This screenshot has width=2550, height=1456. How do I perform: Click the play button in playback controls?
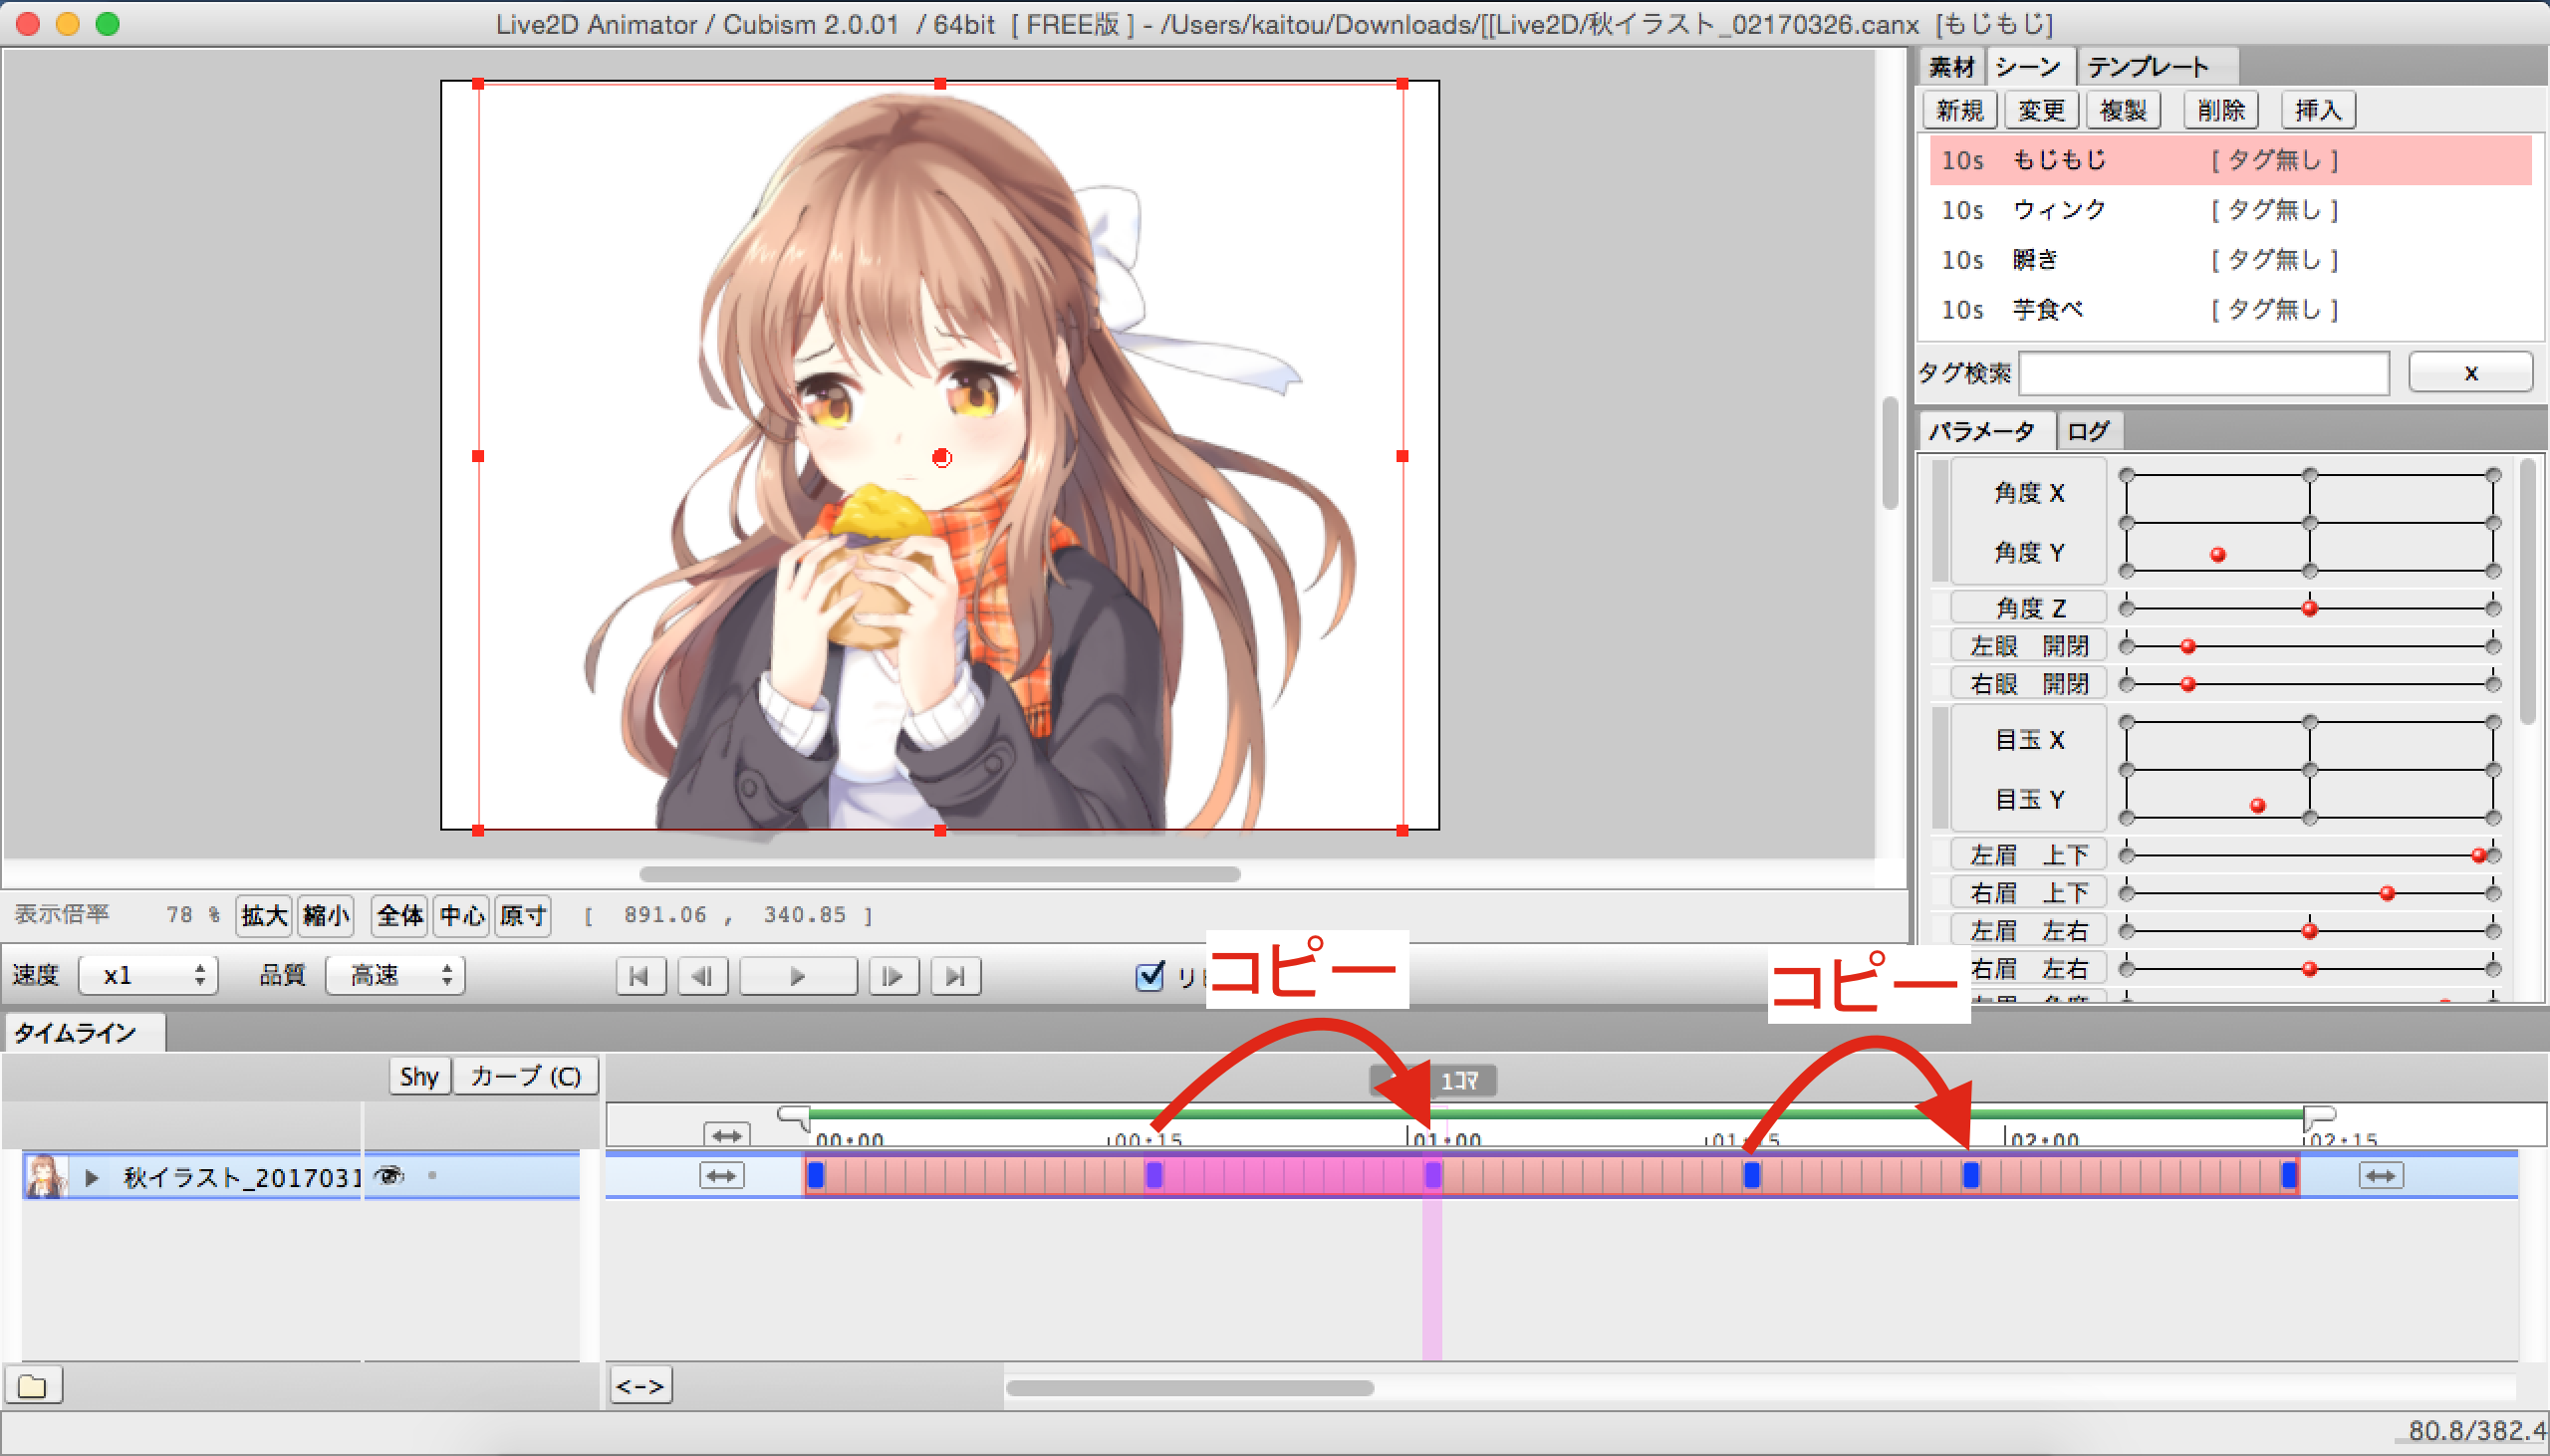point(797,976)
